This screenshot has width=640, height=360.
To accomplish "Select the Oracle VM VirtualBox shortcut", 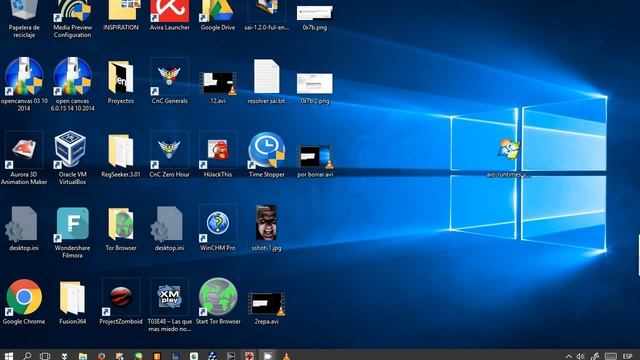I will 72,158.
